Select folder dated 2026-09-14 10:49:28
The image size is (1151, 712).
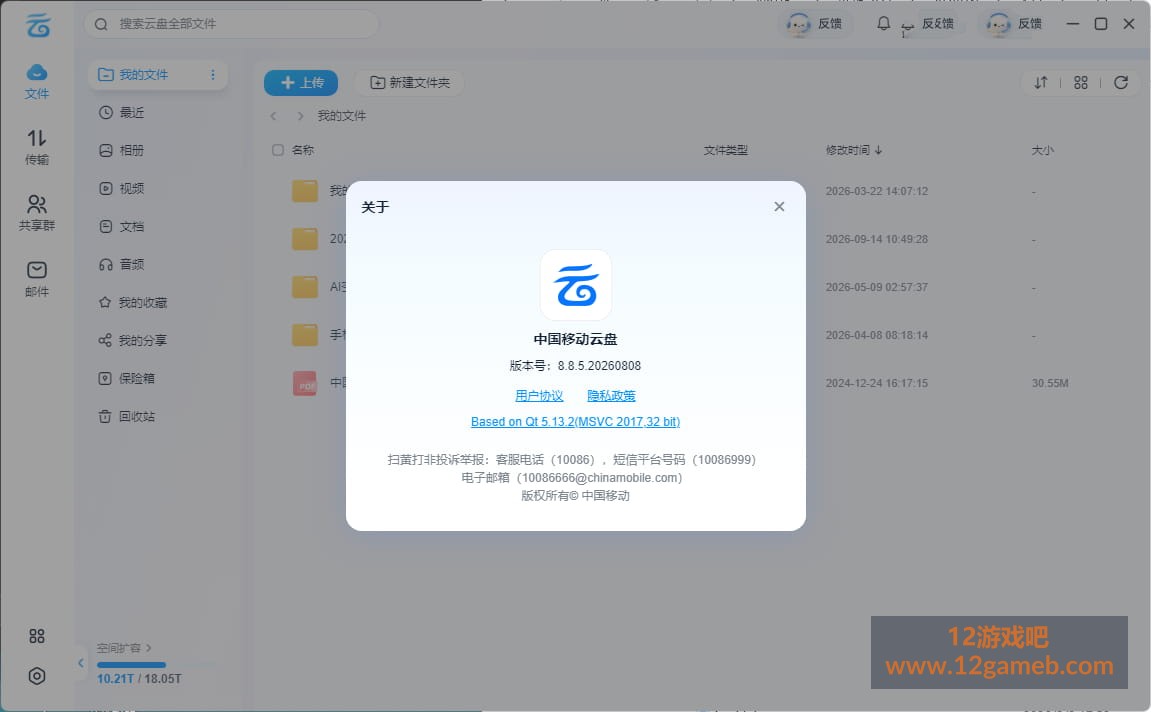click(x=305, y=239)
